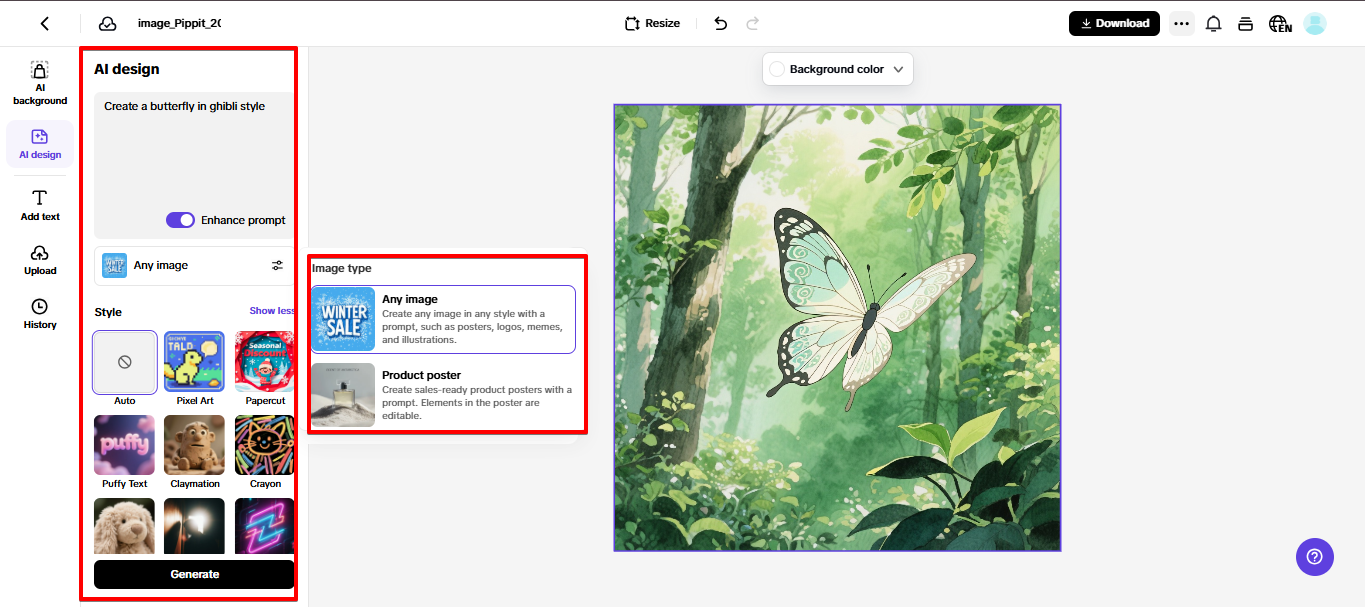
Task: Open image settings sliders next to Any image
Action: (x=277, y=265)
